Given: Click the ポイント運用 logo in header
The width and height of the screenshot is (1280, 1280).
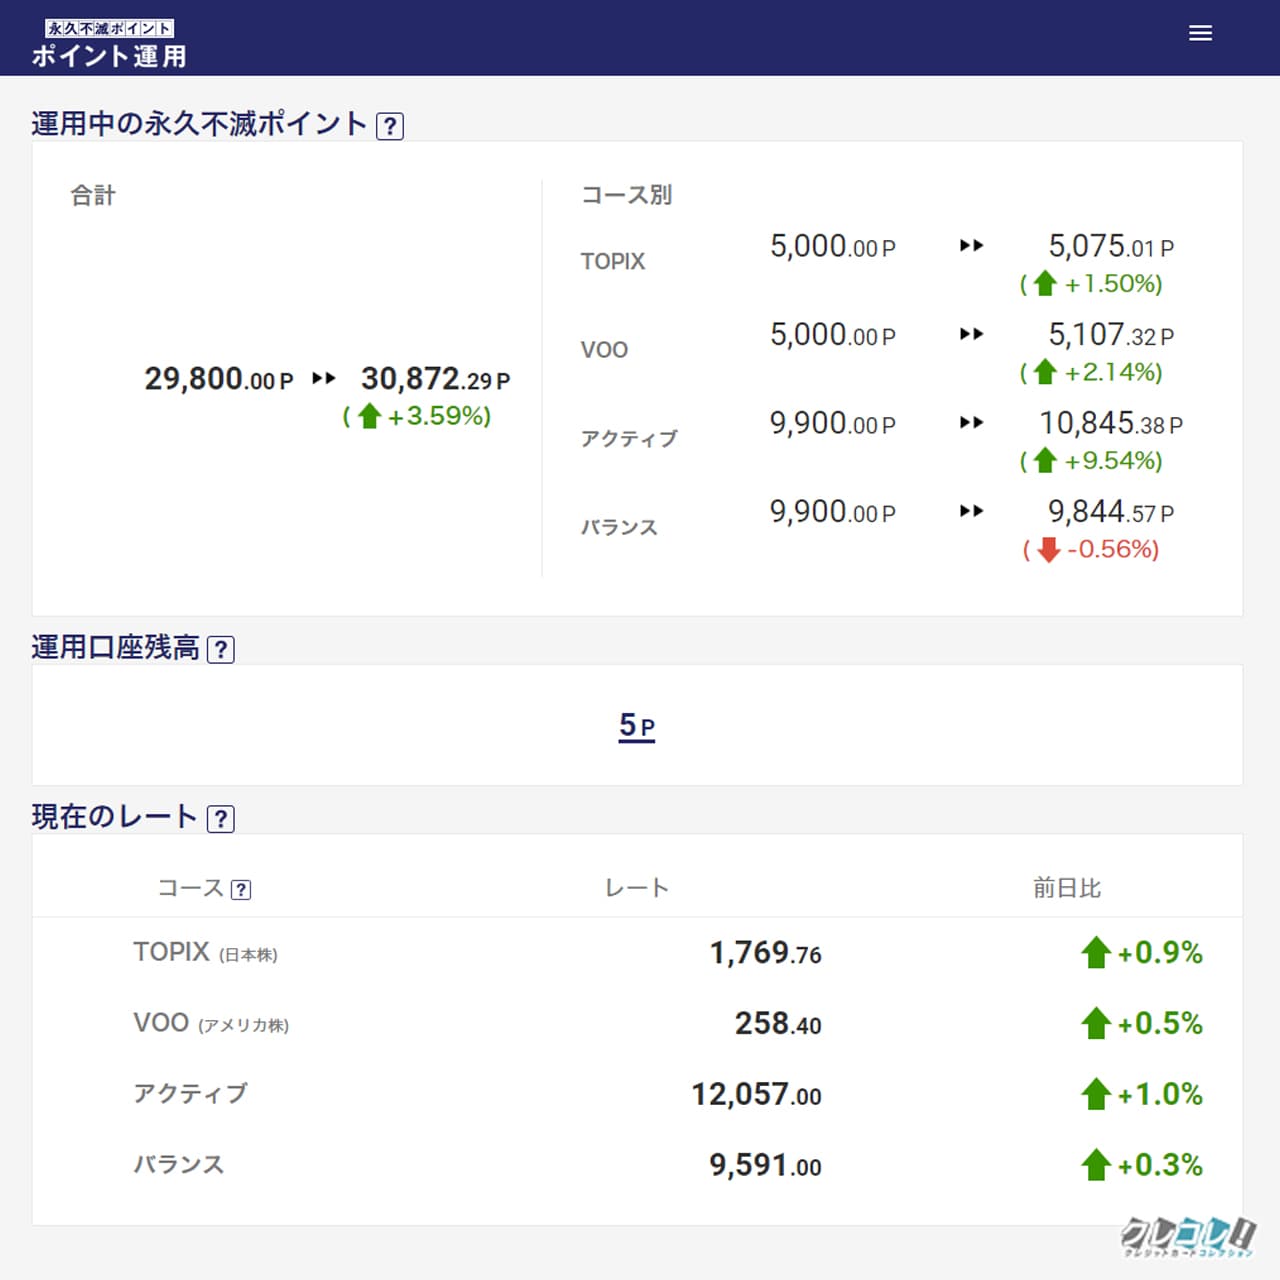Looking at the screenshot, I should (109, 44).
